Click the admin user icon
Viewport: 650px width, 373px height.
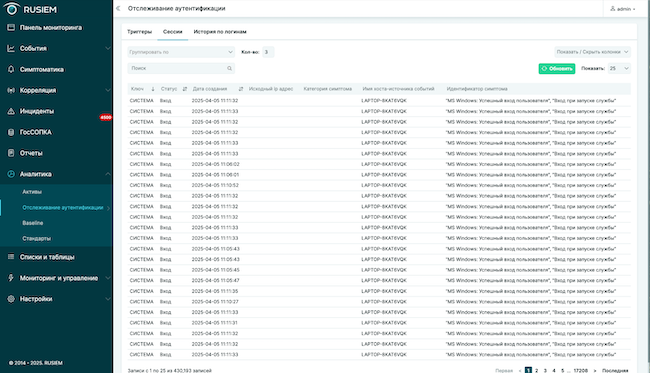(x=613, y=9)
